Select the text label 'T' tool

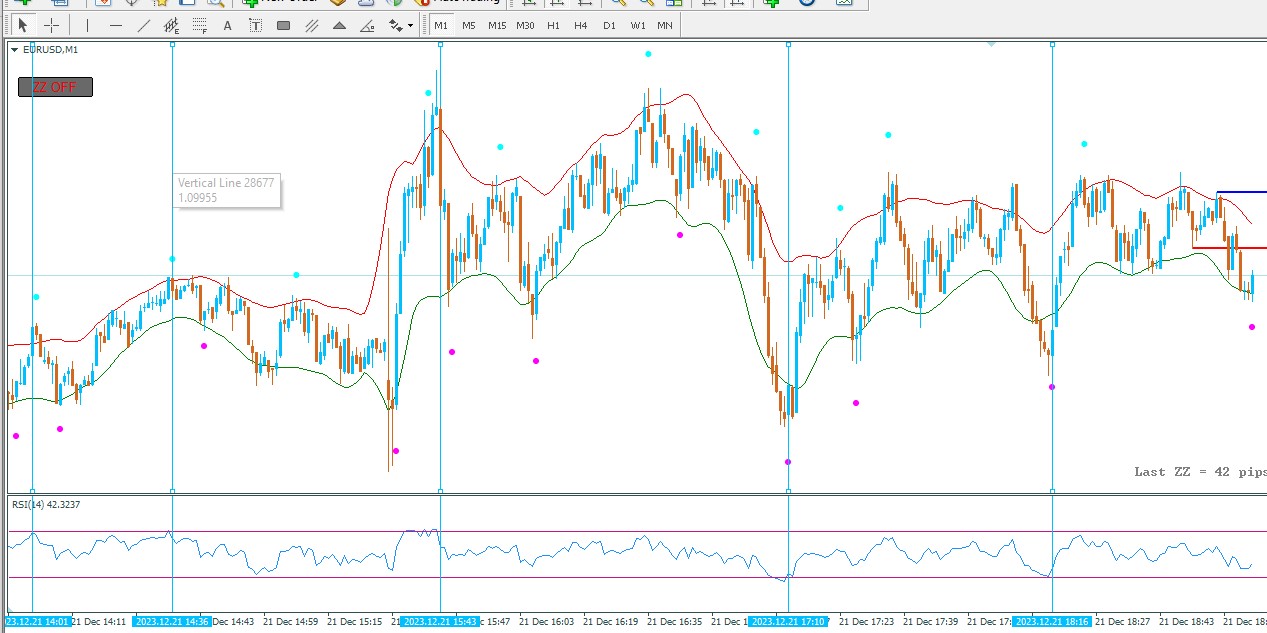pos(255,25)
